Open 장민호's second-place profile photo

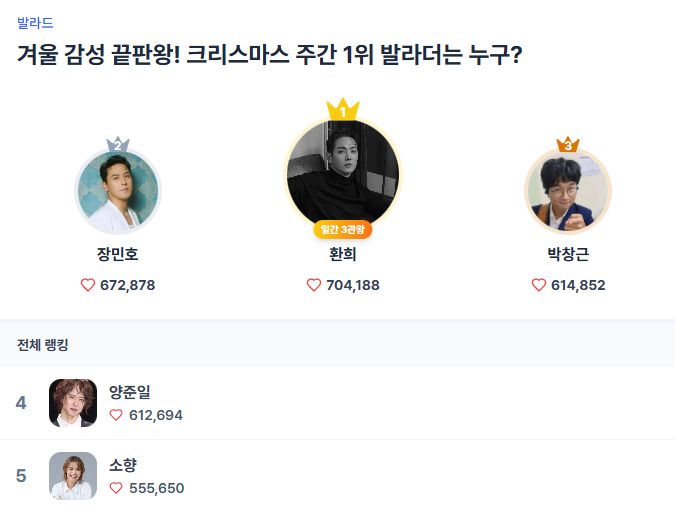pos(118,192)
